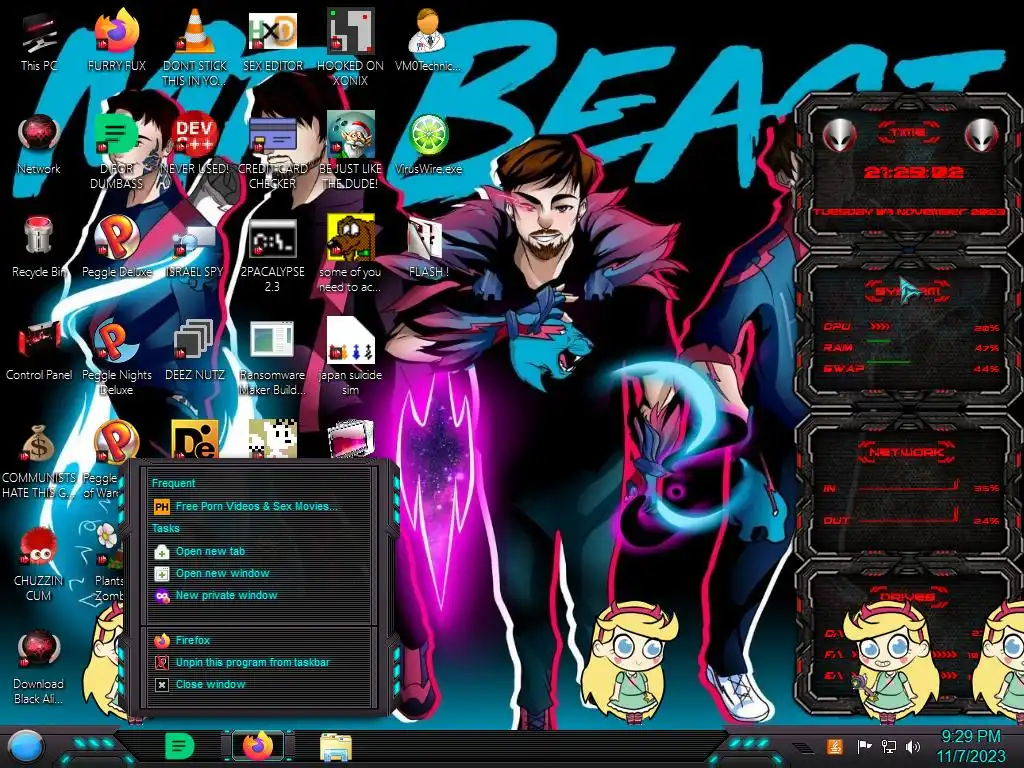Open the 2PACALYPSE 2.3 console icon
Viewport: 1024px width, 768px height.
(272, 254)
